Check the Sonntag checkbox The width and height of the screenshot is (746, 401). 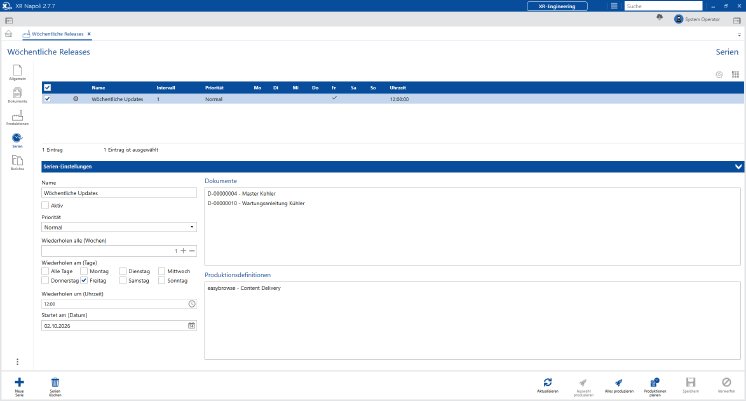162,280
